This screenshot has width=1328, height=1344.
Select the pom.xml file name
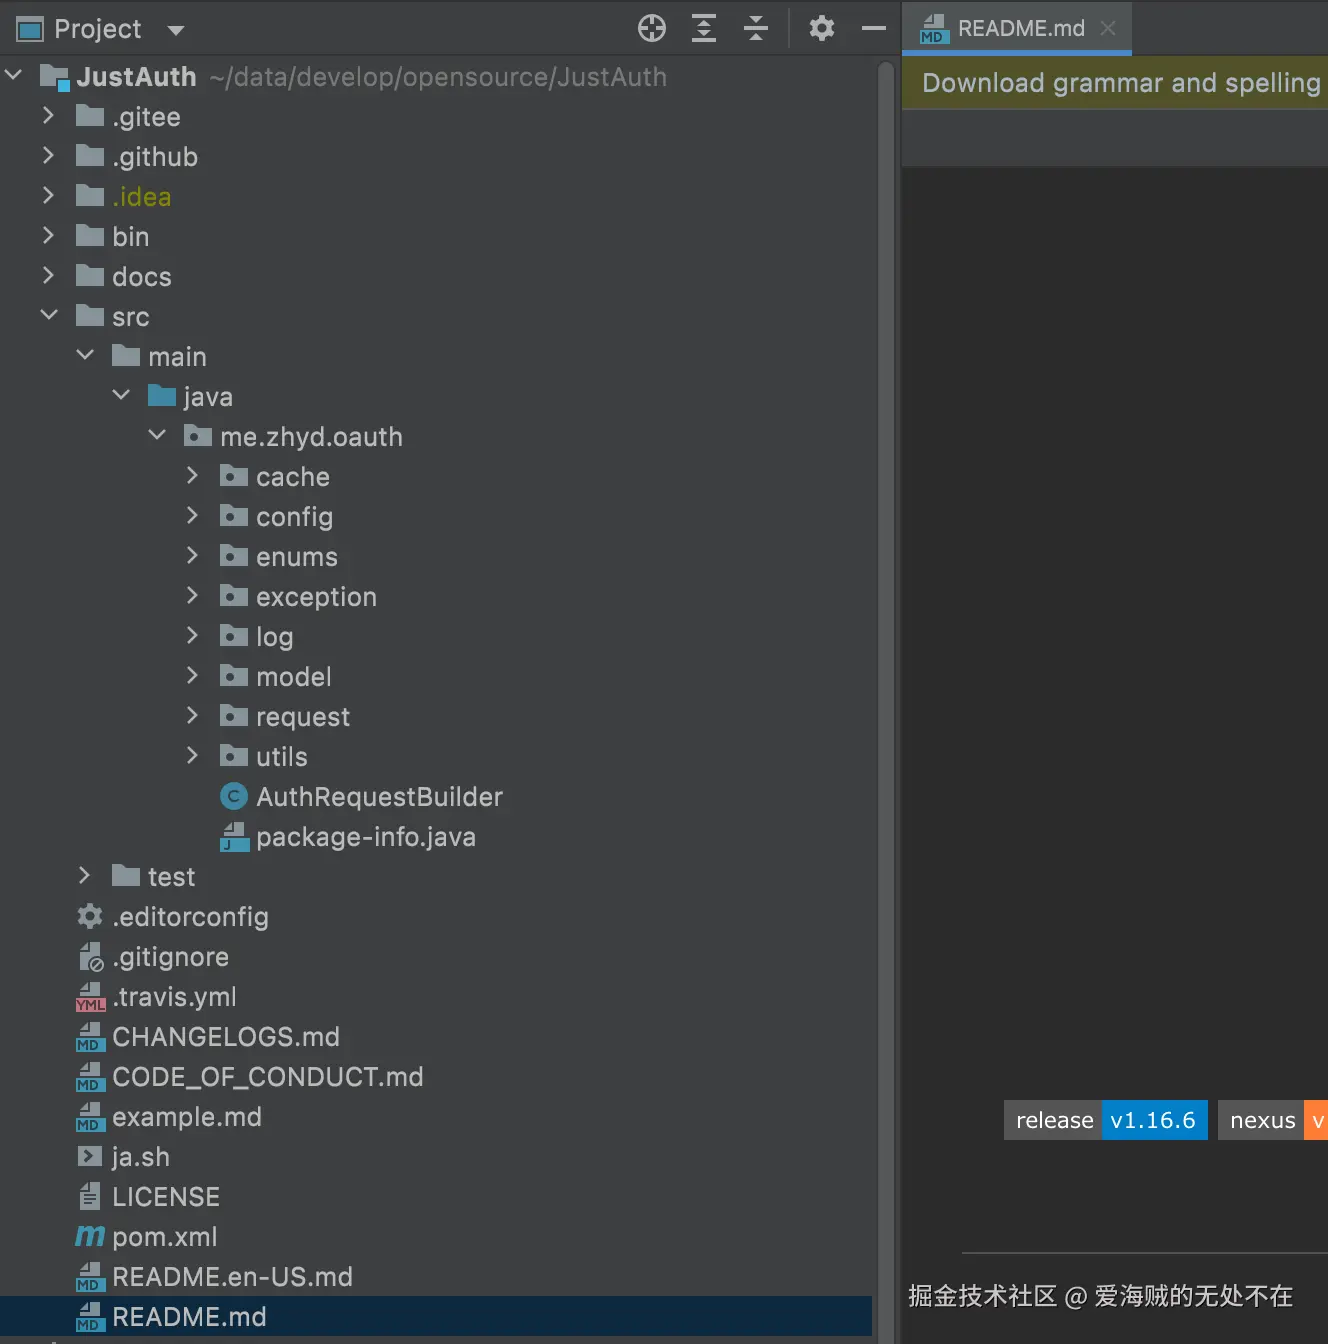click(165, 1237)
